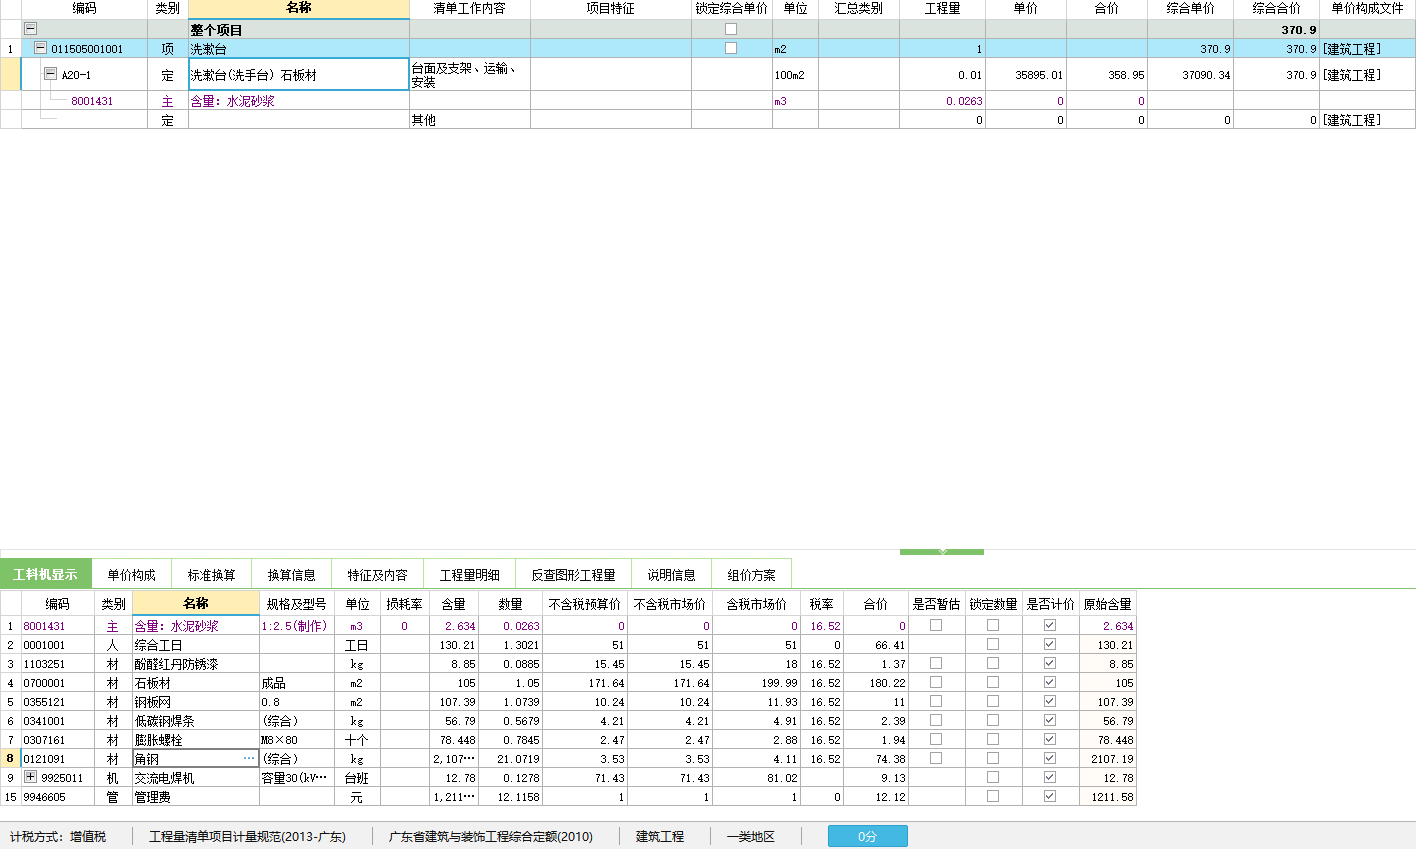Image resolution: width=1416 pixels, height=849 pixels.
Task: Select the 洗漱台(洗手台) 石板材 name cell
Action: coord(299,74)
